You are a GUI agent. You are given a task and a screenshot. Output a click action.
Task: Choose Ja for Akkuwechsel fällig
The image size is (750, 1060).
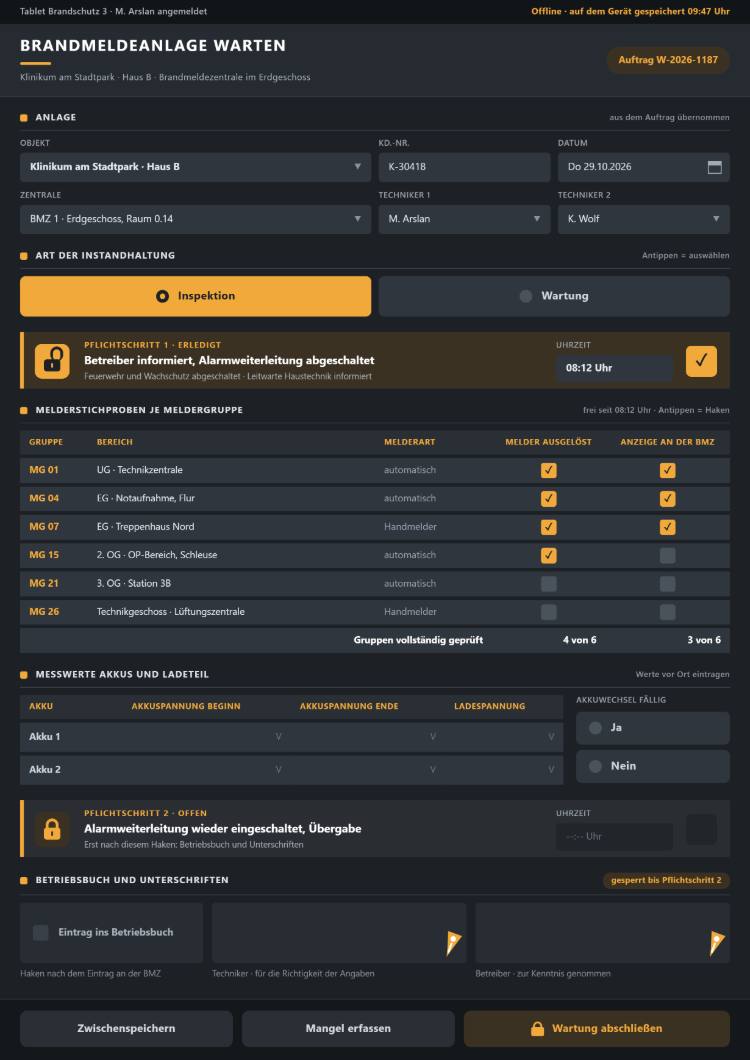(653, 728)
